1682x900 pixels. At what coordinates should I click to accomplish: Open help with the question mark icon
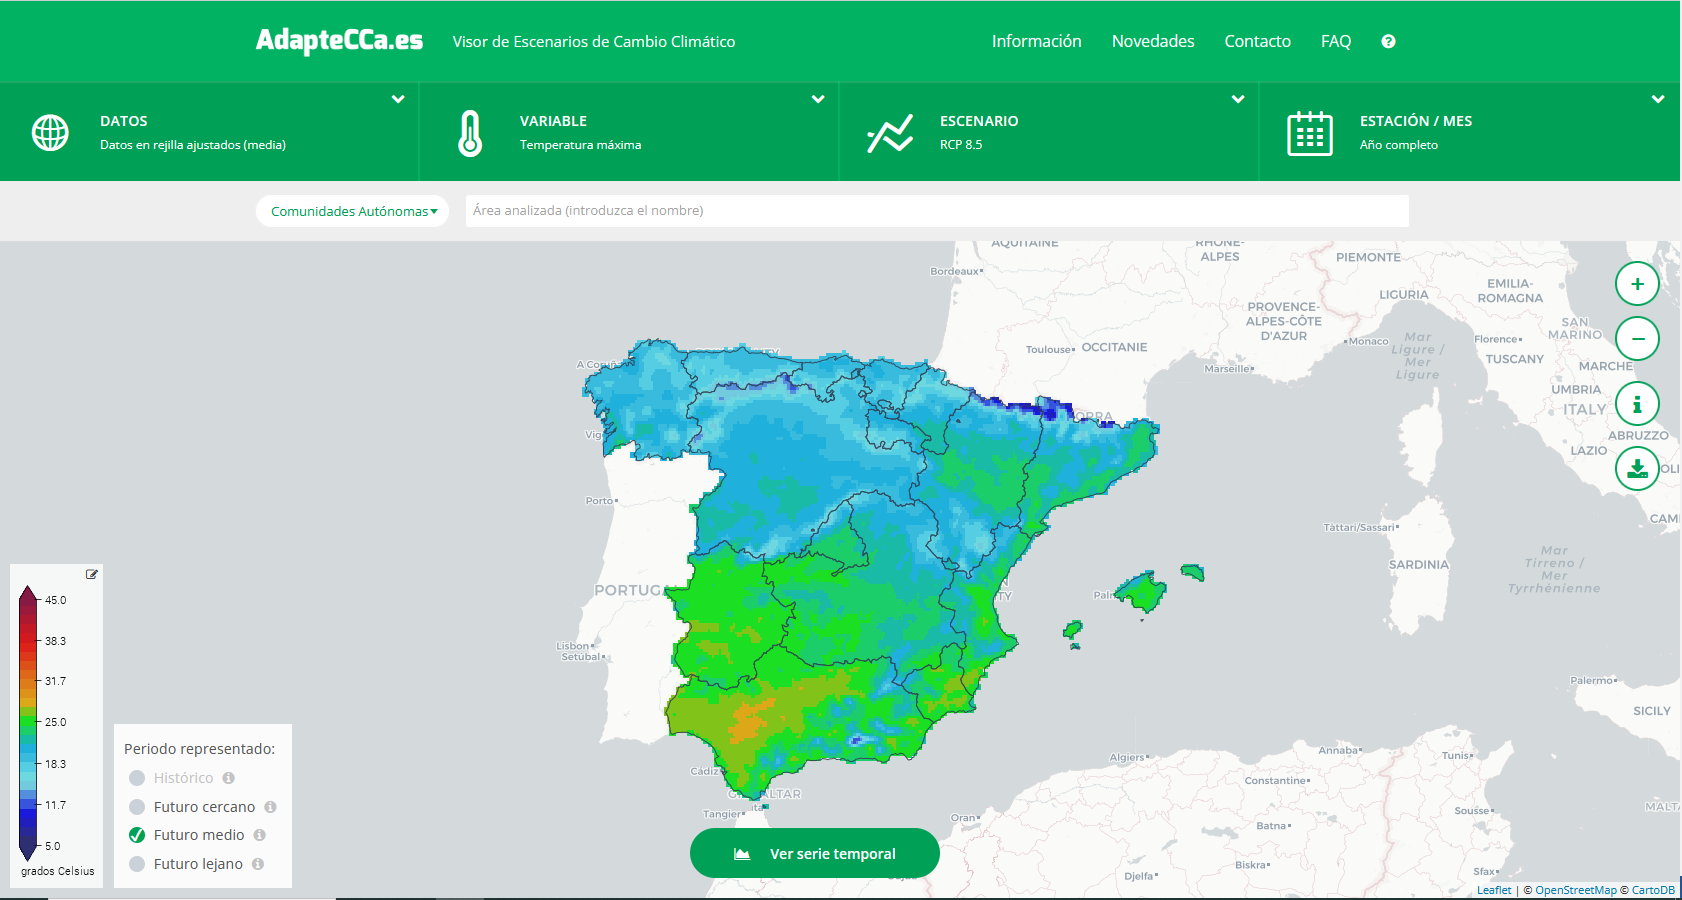(x=1388, y=41)
